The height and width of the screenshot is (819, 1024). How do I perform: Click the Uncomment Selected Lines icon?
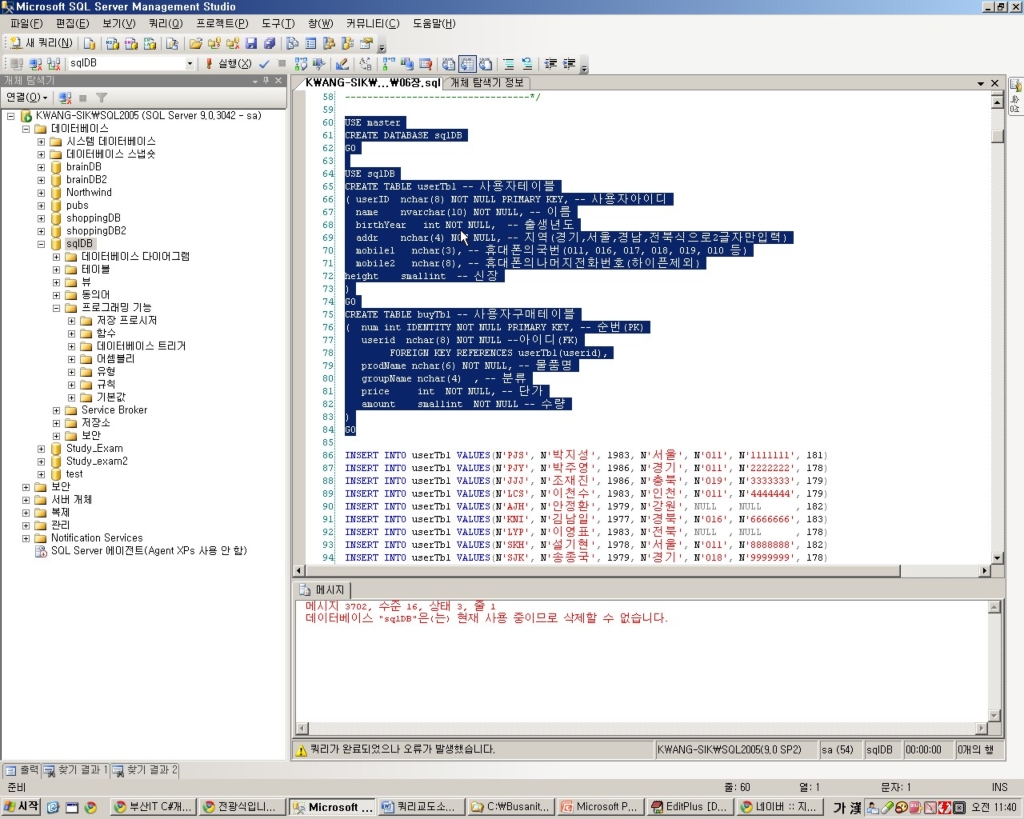point(526,63)
